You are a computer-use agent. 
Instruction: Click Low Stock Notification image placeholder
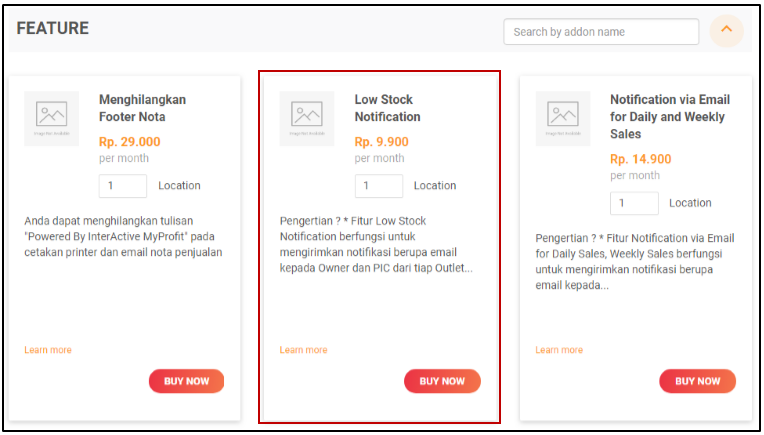point(307,118)
